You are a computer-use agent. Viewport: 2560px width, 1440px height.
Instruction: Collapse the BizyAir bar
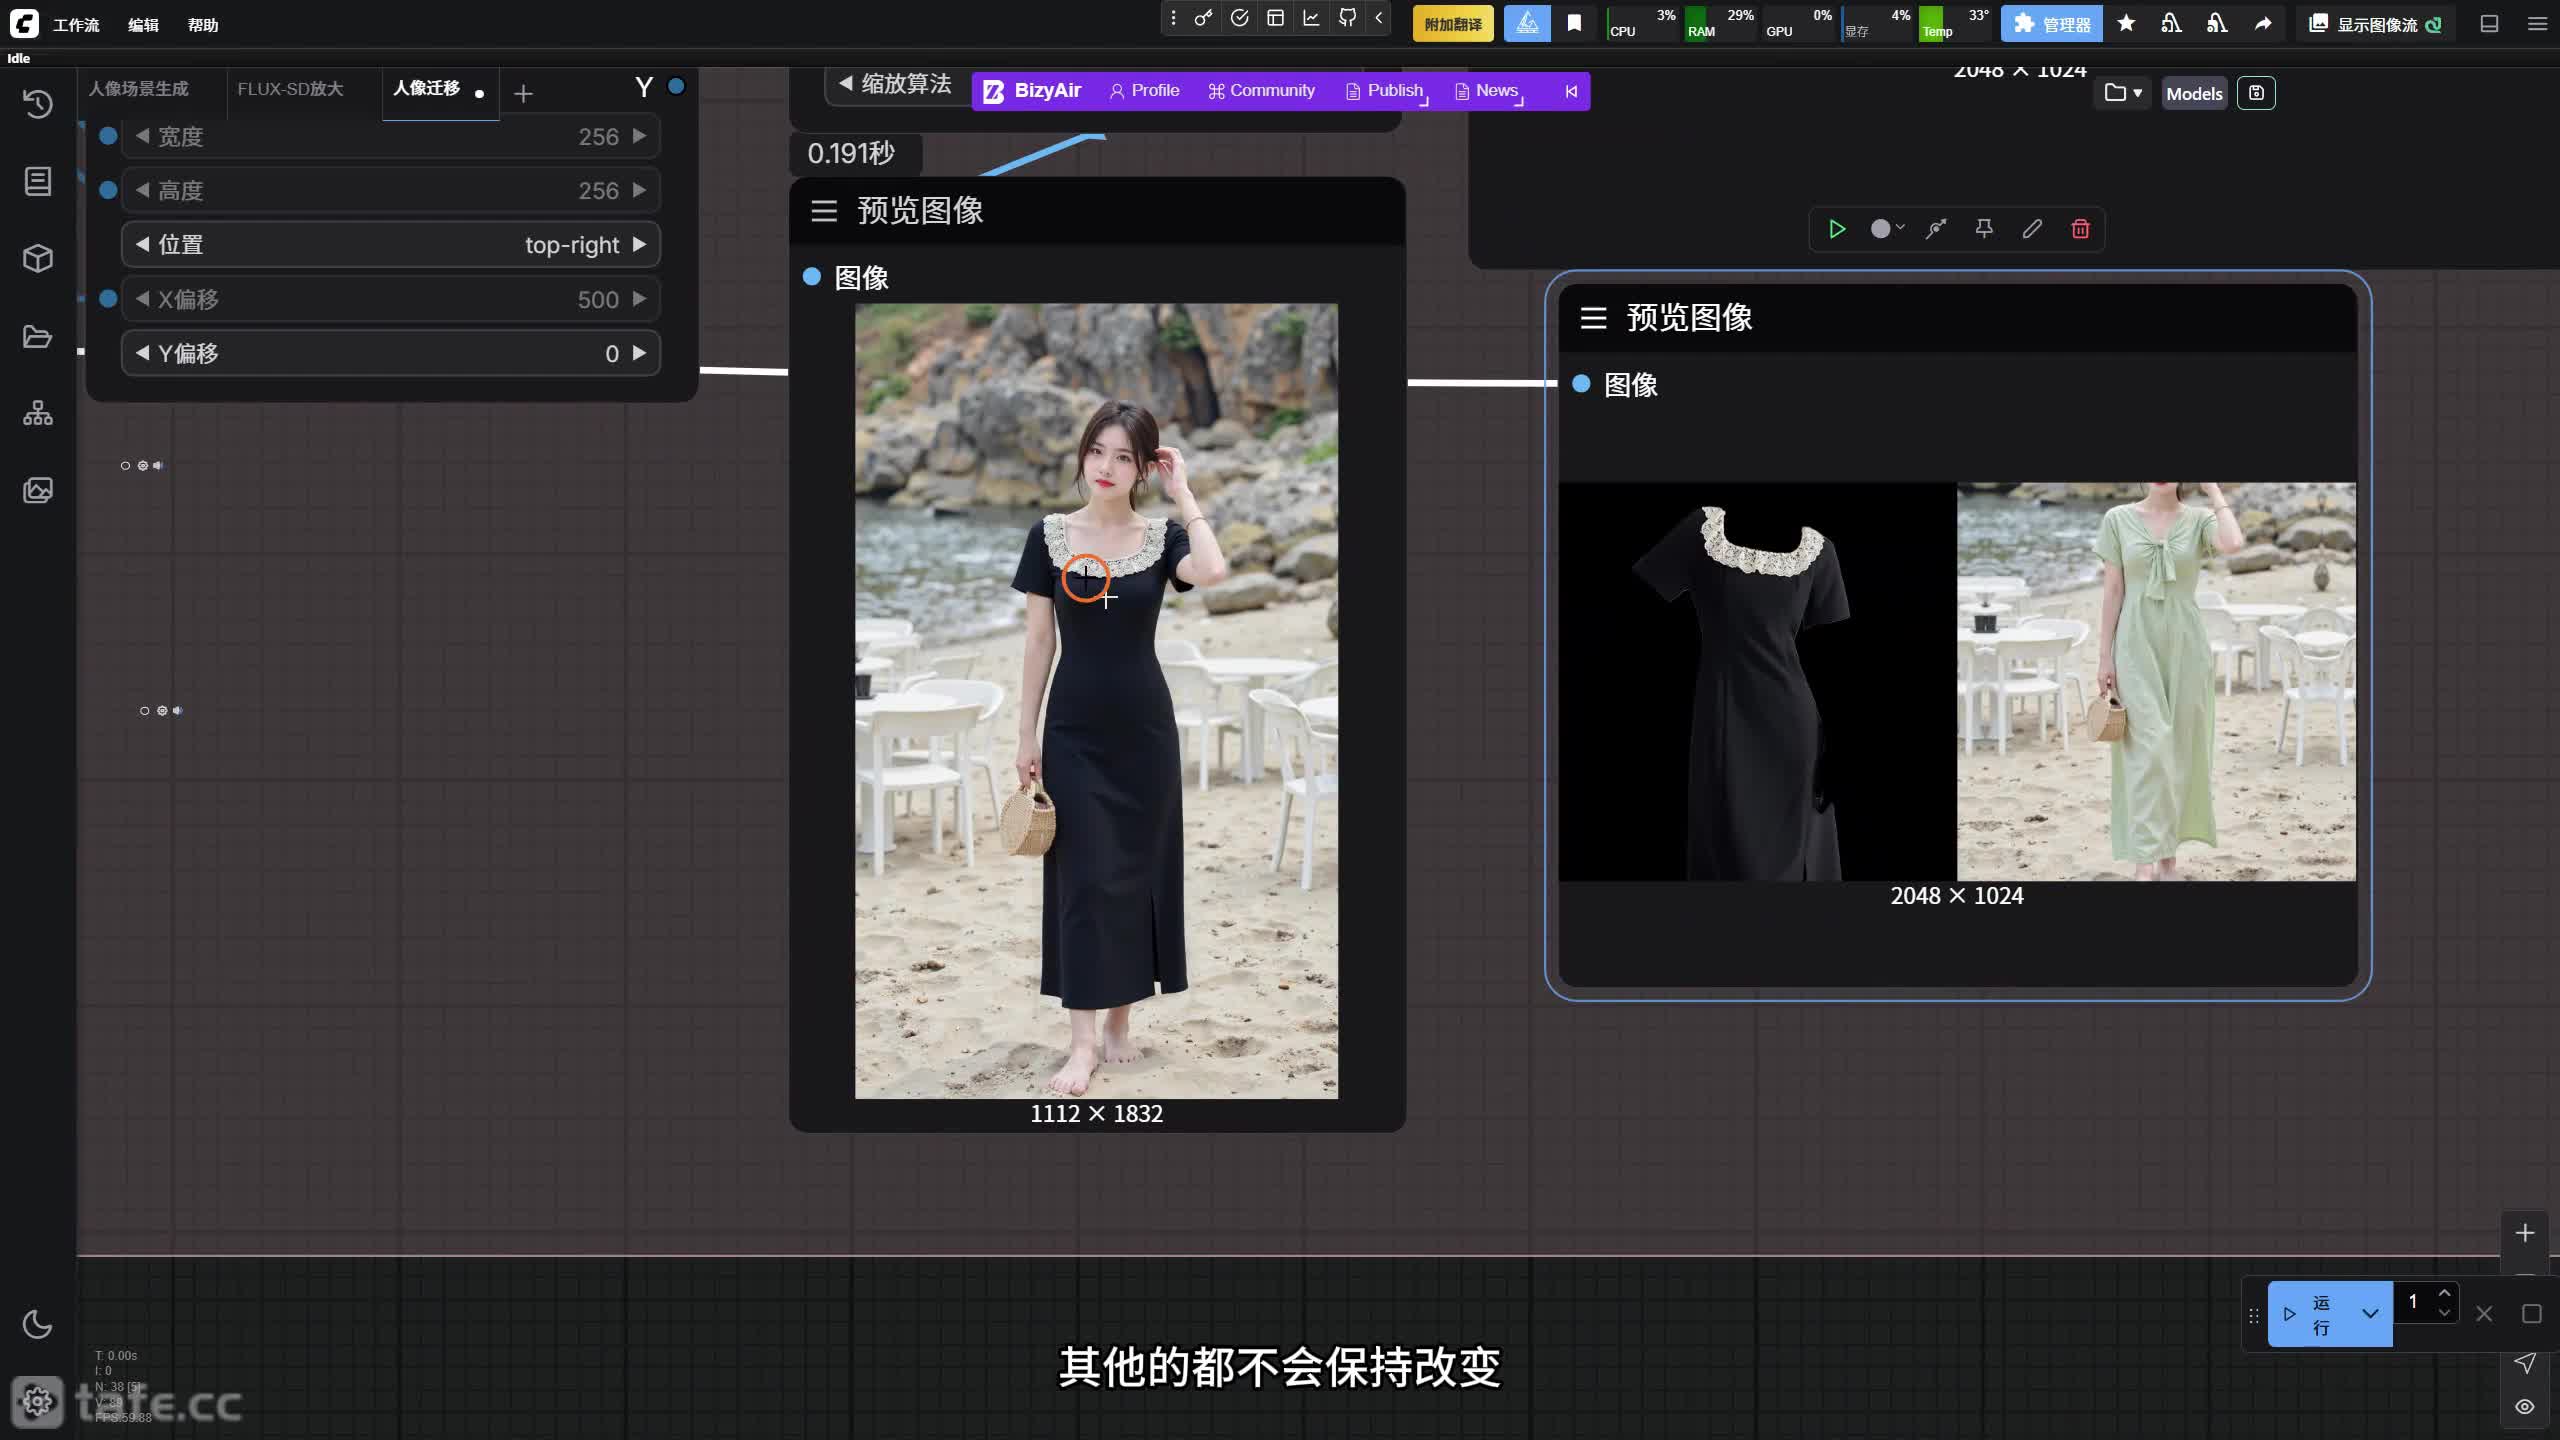click(x=1571, y=91)
